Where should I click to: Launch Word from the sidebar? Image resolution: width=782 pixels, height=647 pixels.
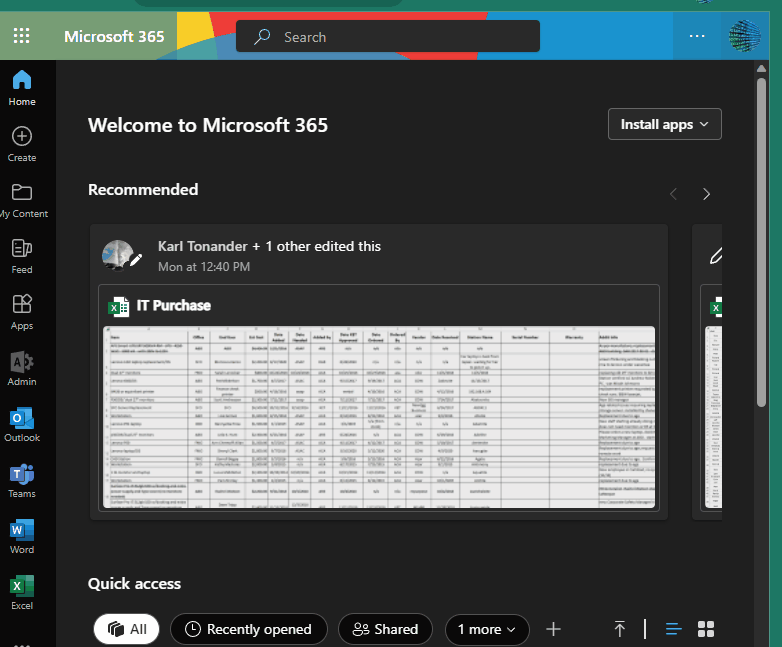22,536
